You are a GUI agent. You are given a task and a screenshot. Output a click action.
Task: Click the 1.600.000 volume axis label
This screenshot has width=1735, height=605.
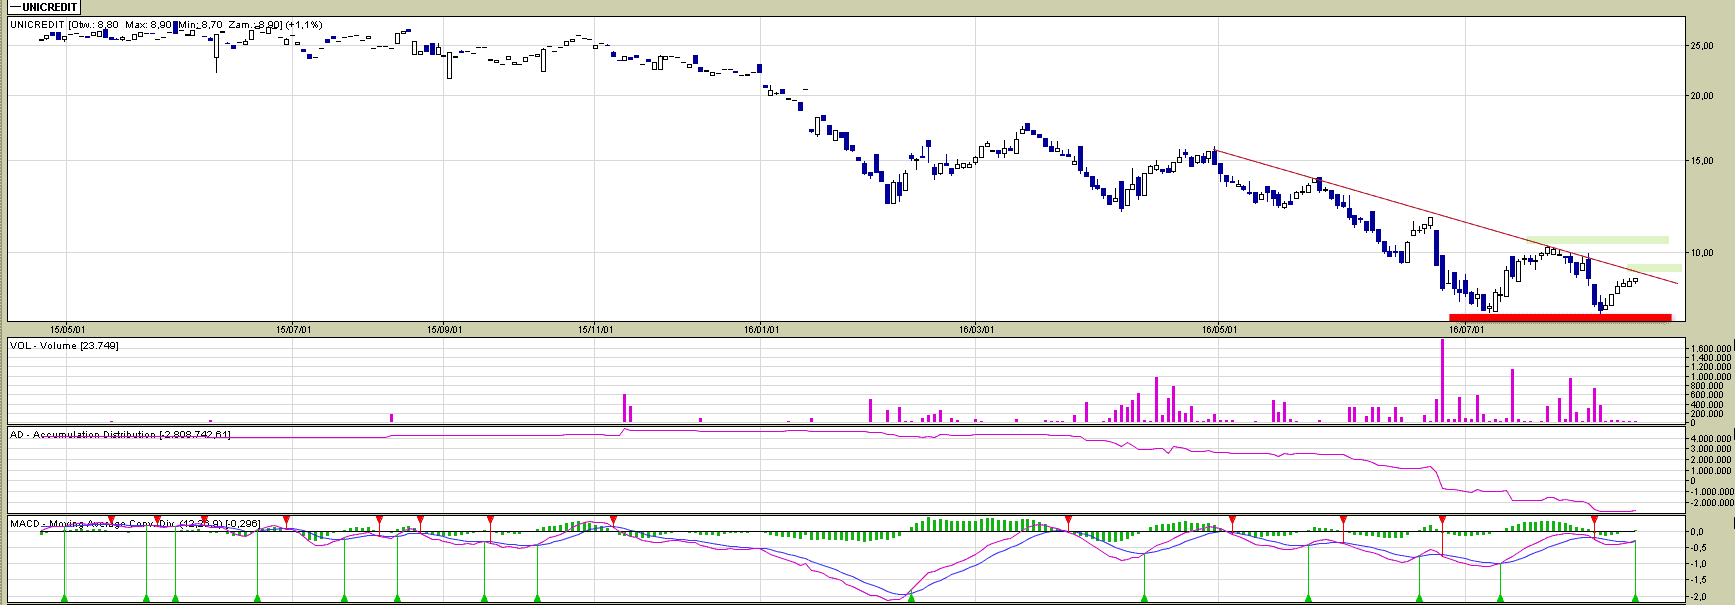pos(1709,349)
